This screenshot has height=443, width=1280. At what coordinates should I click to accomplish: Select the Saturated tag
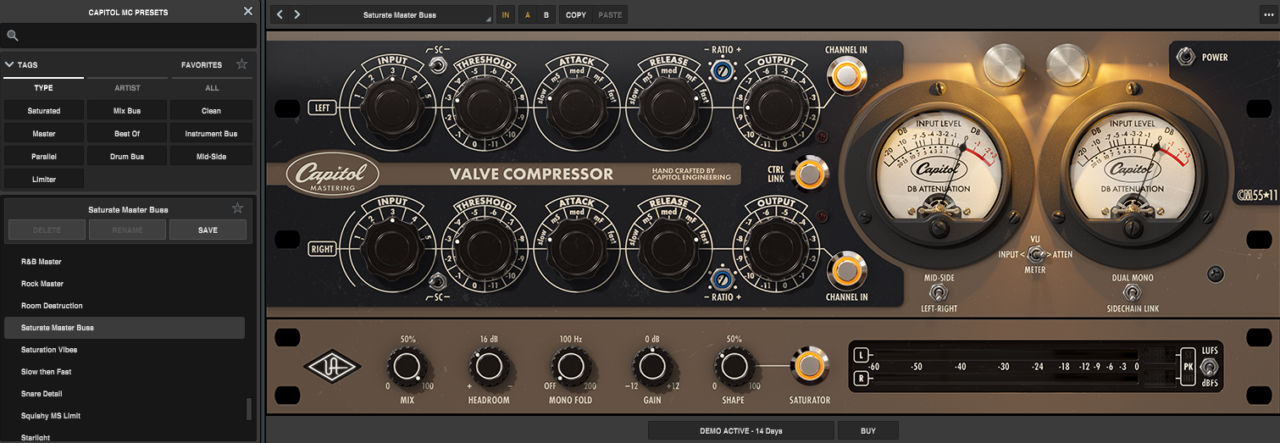(44, 111)
